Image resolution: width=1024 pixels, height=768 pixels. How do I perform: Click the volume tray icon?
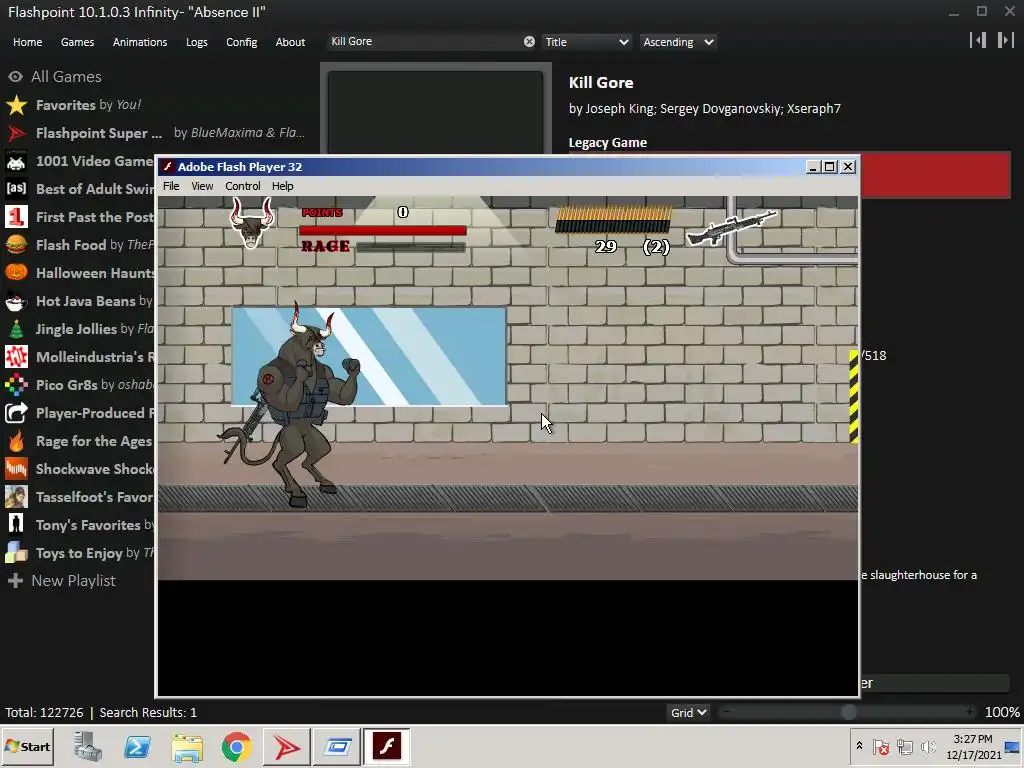(928, 746)
